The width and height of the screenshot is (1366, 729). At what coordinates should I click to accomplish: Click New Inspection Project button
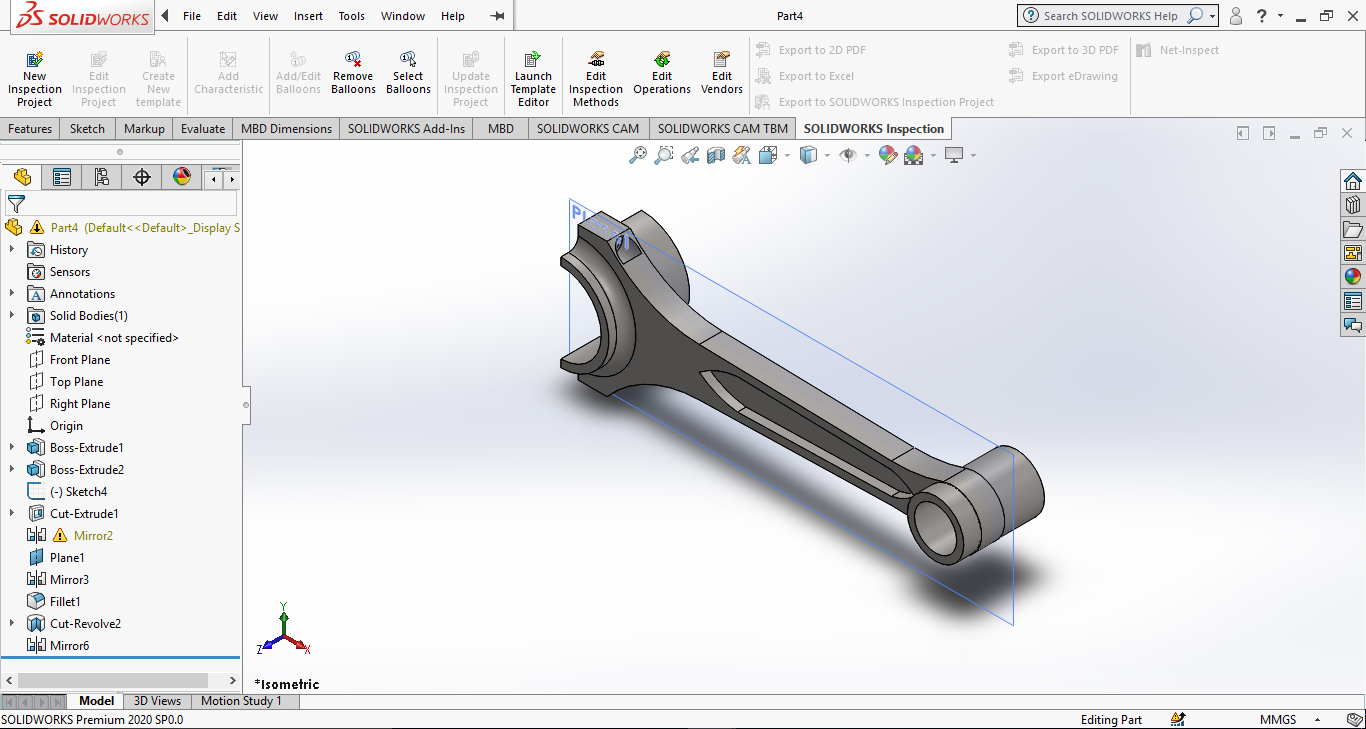[34, 78]
